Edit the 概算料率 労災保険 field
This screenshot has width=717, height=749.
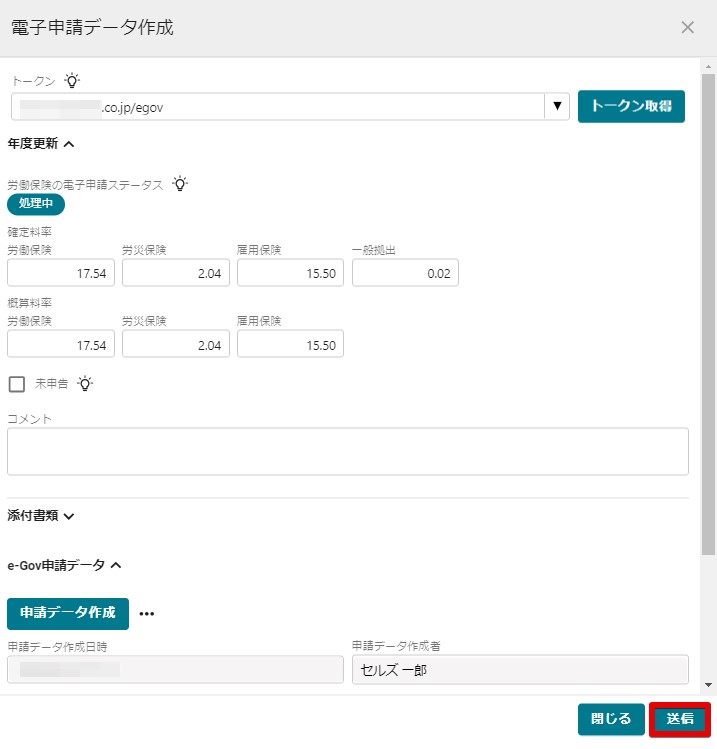pos(176,344)
